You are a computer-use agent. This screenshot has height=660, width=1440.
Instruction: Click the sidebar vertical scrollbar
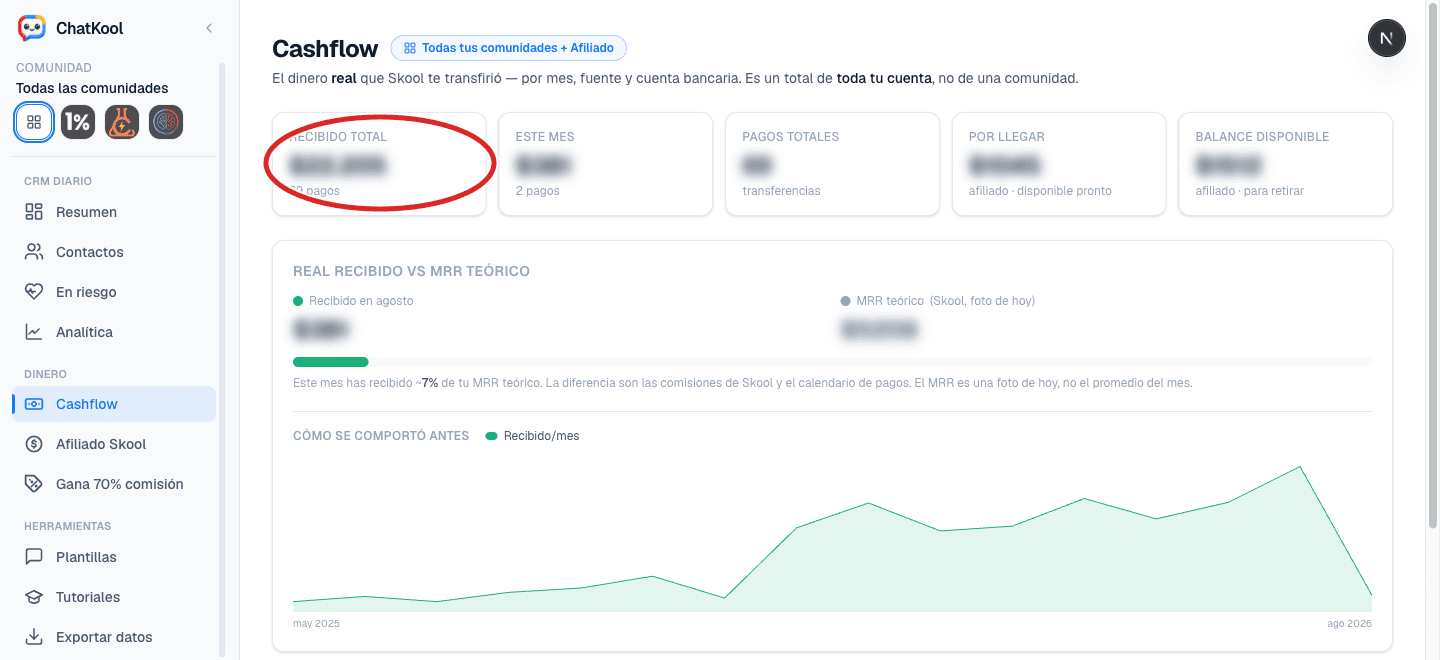(222, 360)
